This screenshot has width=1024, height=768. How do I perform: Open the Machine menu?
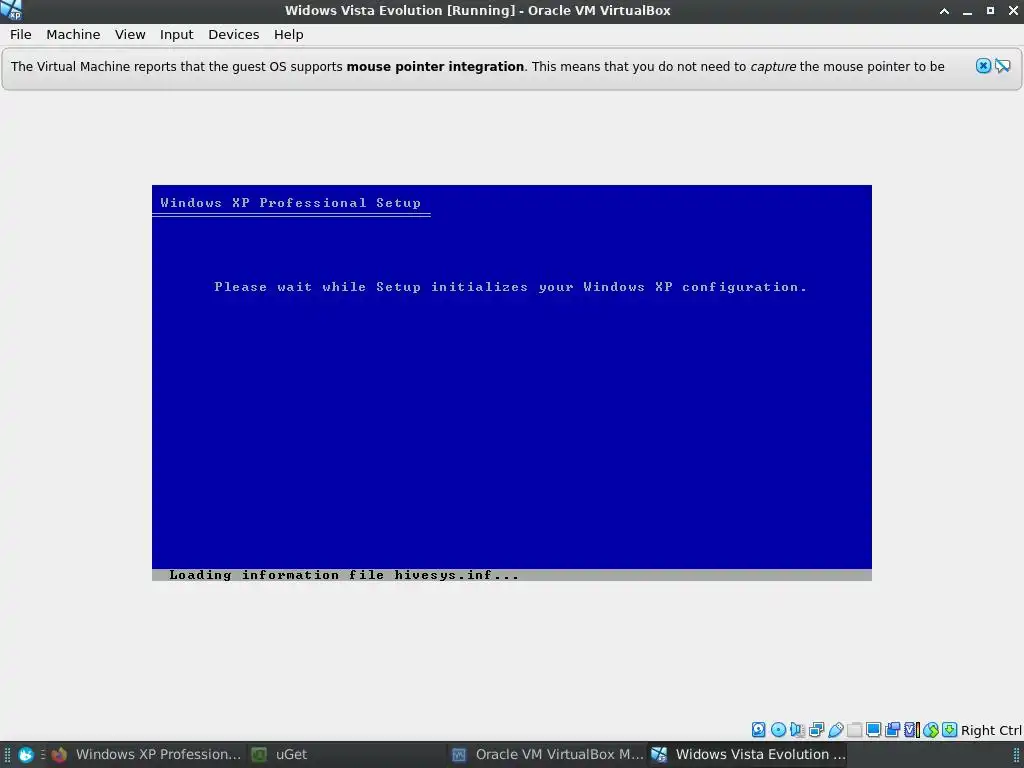tap(73, 35)
